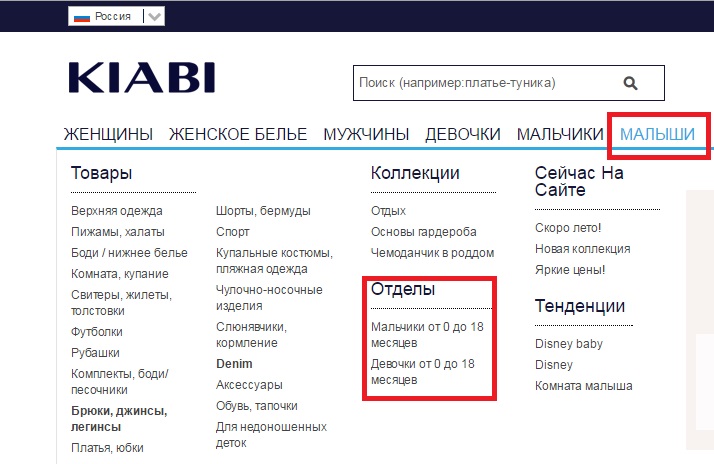Screen dimensions: 714x464
Task: Click the magnifying glass search icon
Action: (x=630, y=83)
